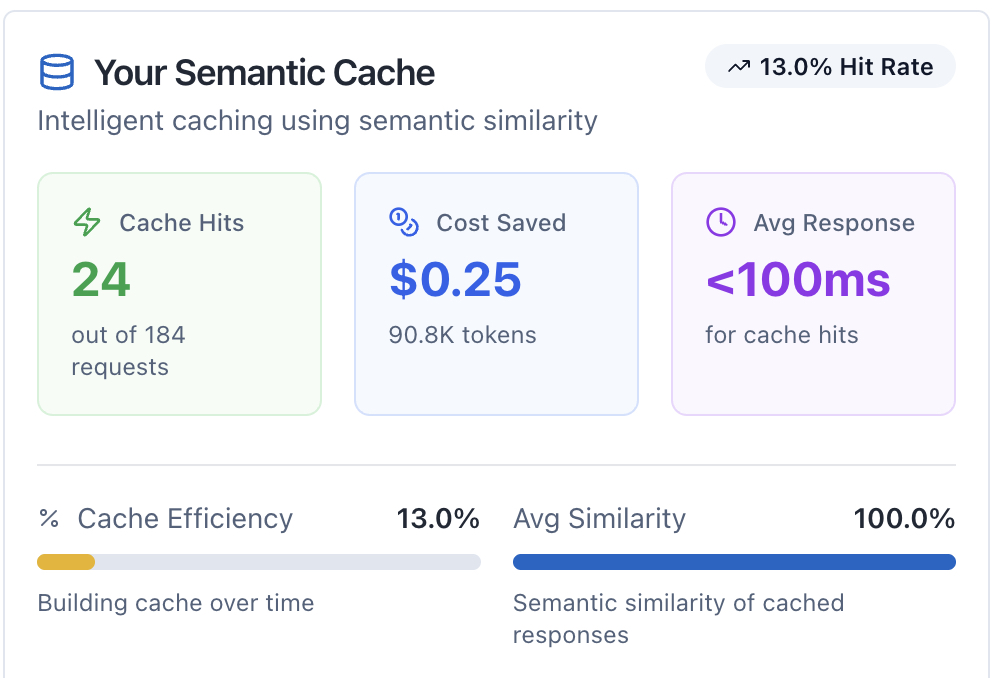The width and height of the screenshot is (996, 678).
Task: Click the 100.0% Avg Similarity value
Action: pyautogui.click(x=904, y=519)
